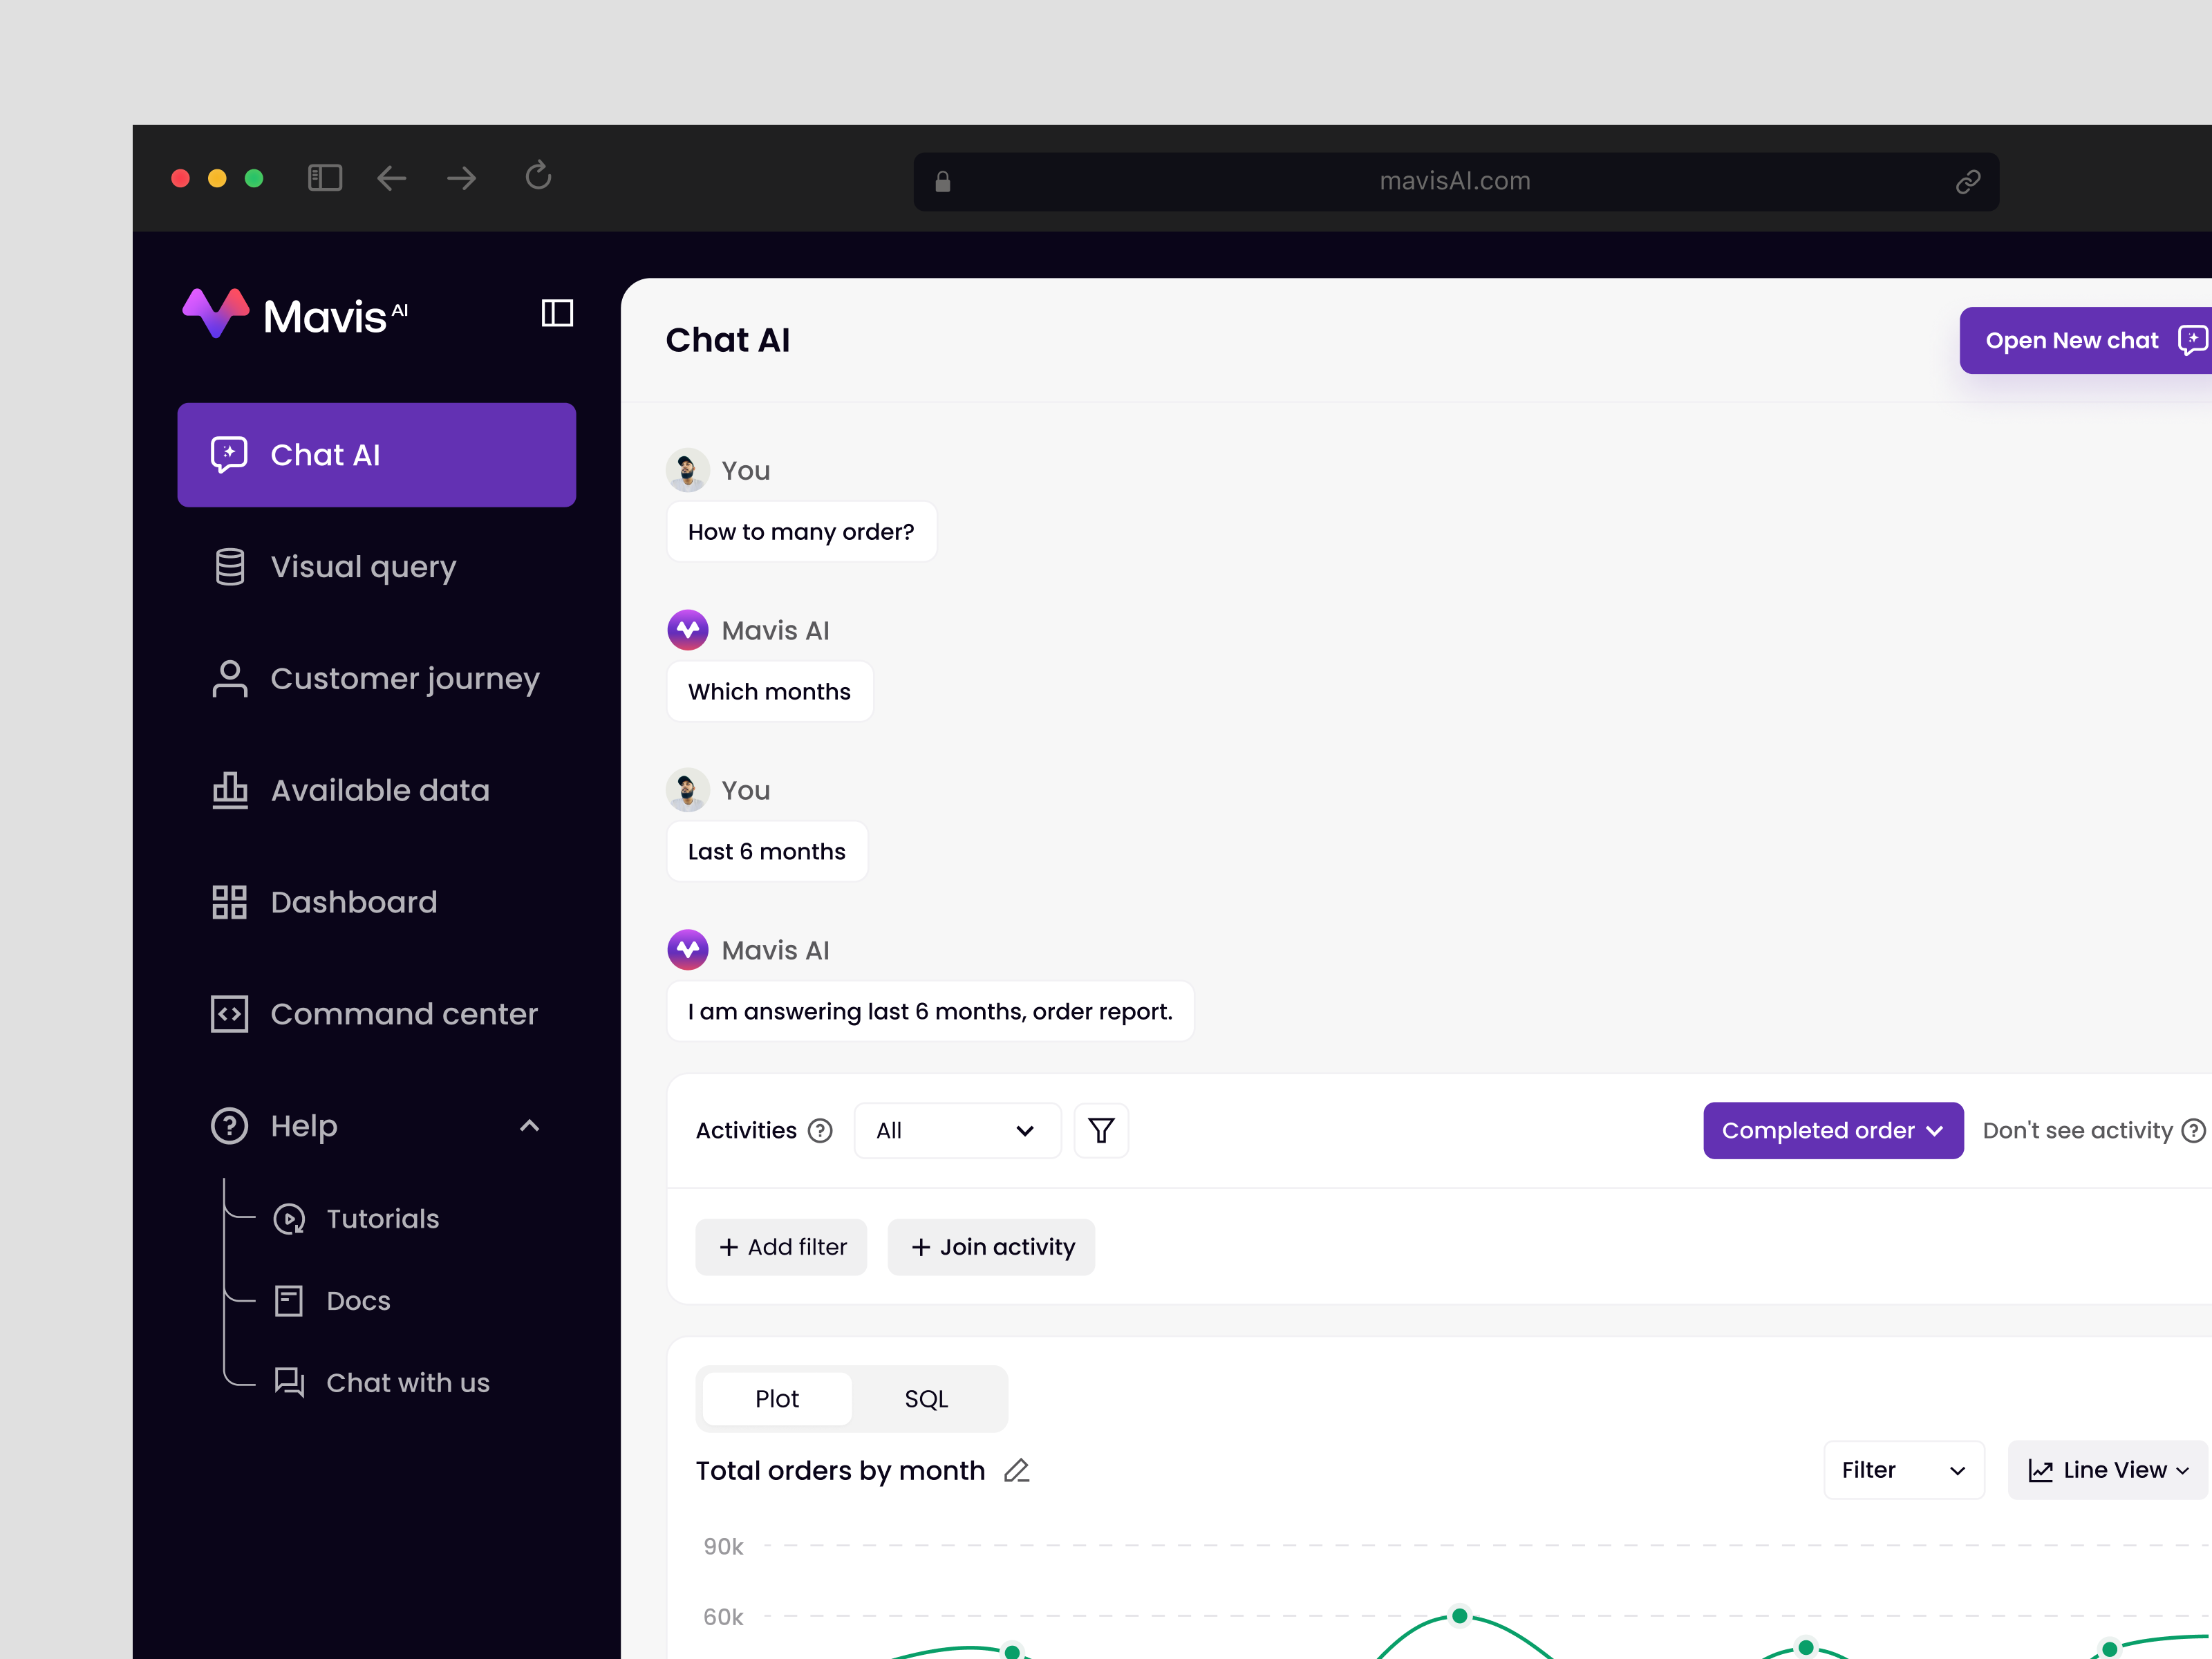Viewport: 2212px width, 1659px height.
Task: Select the Customer journey icon
Action: tap(229, 678)
